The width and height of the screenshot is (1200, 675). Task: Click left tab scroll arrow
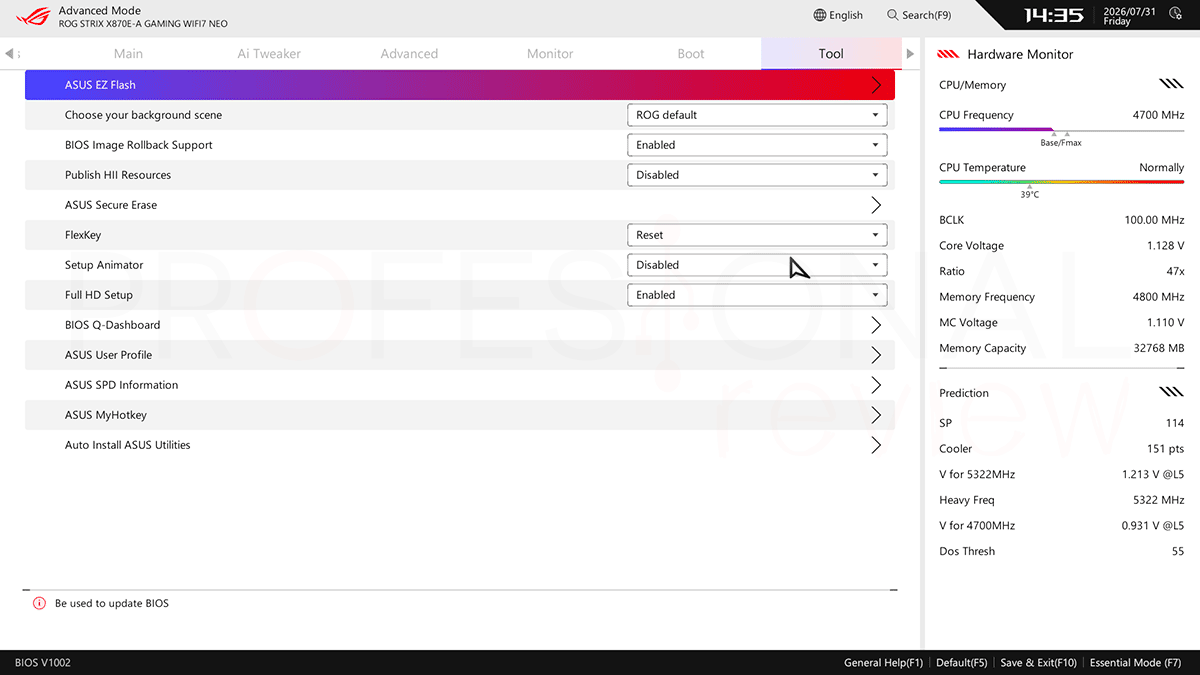coord(9,54)
